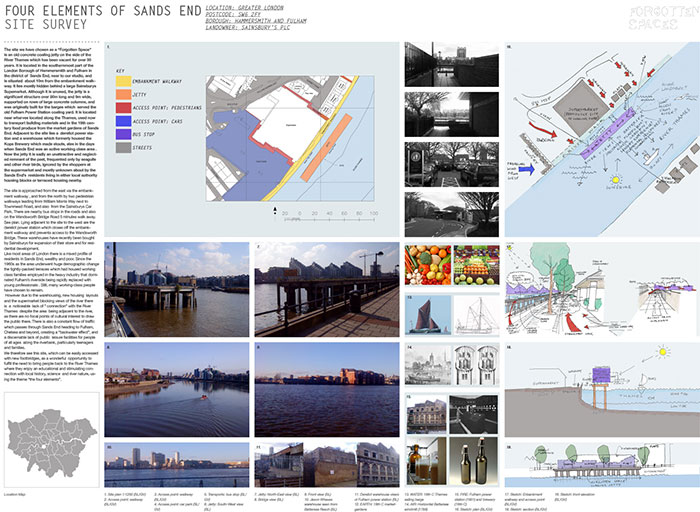Click the yellow sun symbol on sketch plan
This screenshot has height=512, width=700.
tap(616, 179)
